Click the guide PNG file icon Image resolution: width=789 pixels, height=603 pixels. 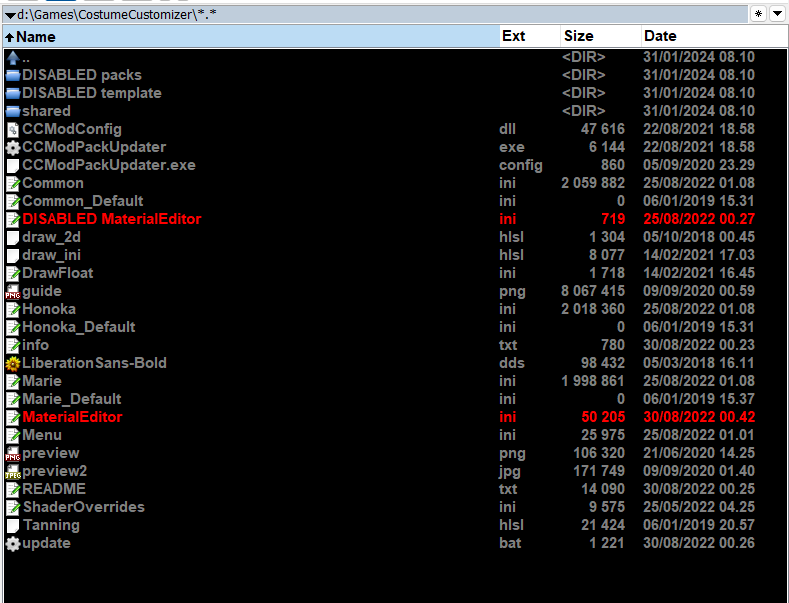point(13,291)
